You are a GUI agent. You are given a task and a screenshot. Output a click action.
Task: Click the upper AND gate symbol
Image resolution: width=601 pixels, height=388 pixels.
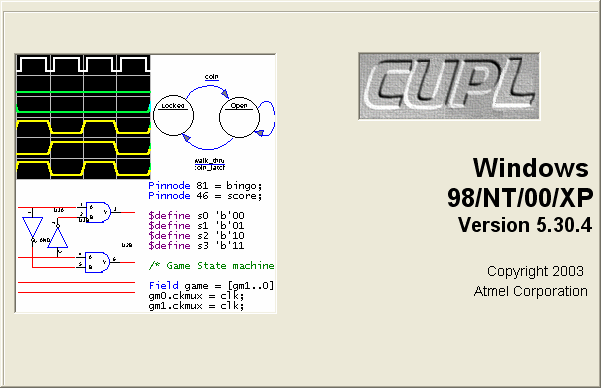click(98, 212)
